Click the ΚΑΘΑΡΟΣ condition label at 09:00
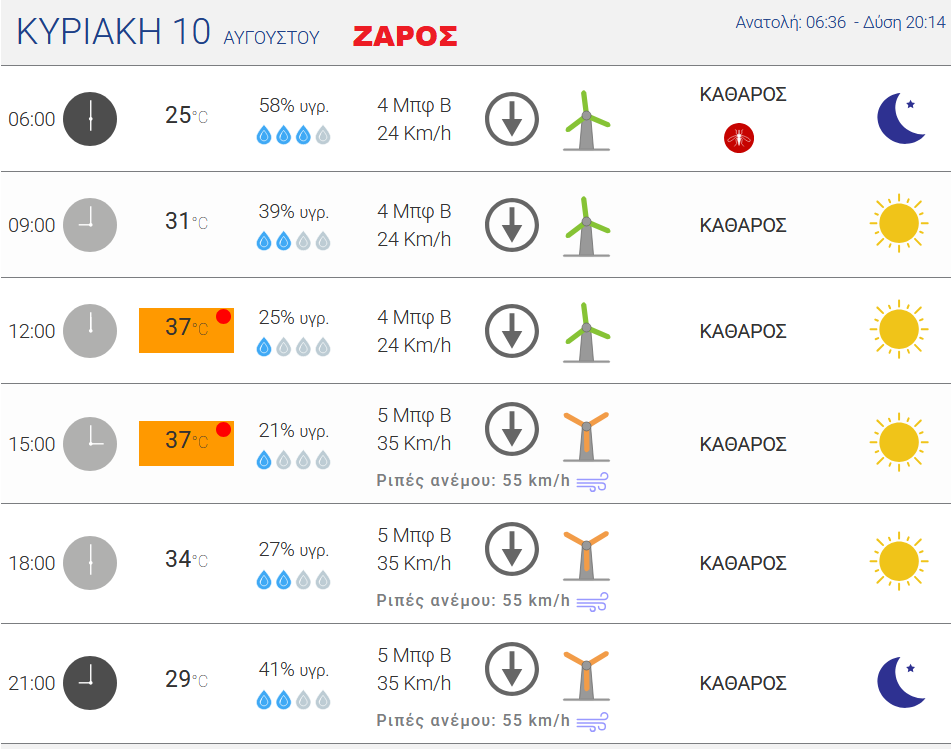Image resolution: width=951 pixels, height=749 pixels. tap(743, 225)
